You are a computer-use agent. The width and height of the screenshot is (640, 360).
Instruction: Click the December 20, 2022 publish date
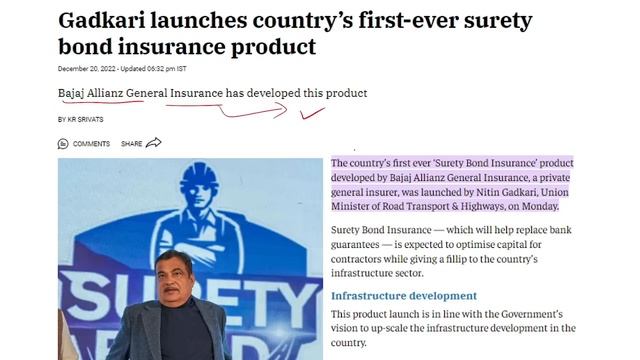click(x=87, y=69)
